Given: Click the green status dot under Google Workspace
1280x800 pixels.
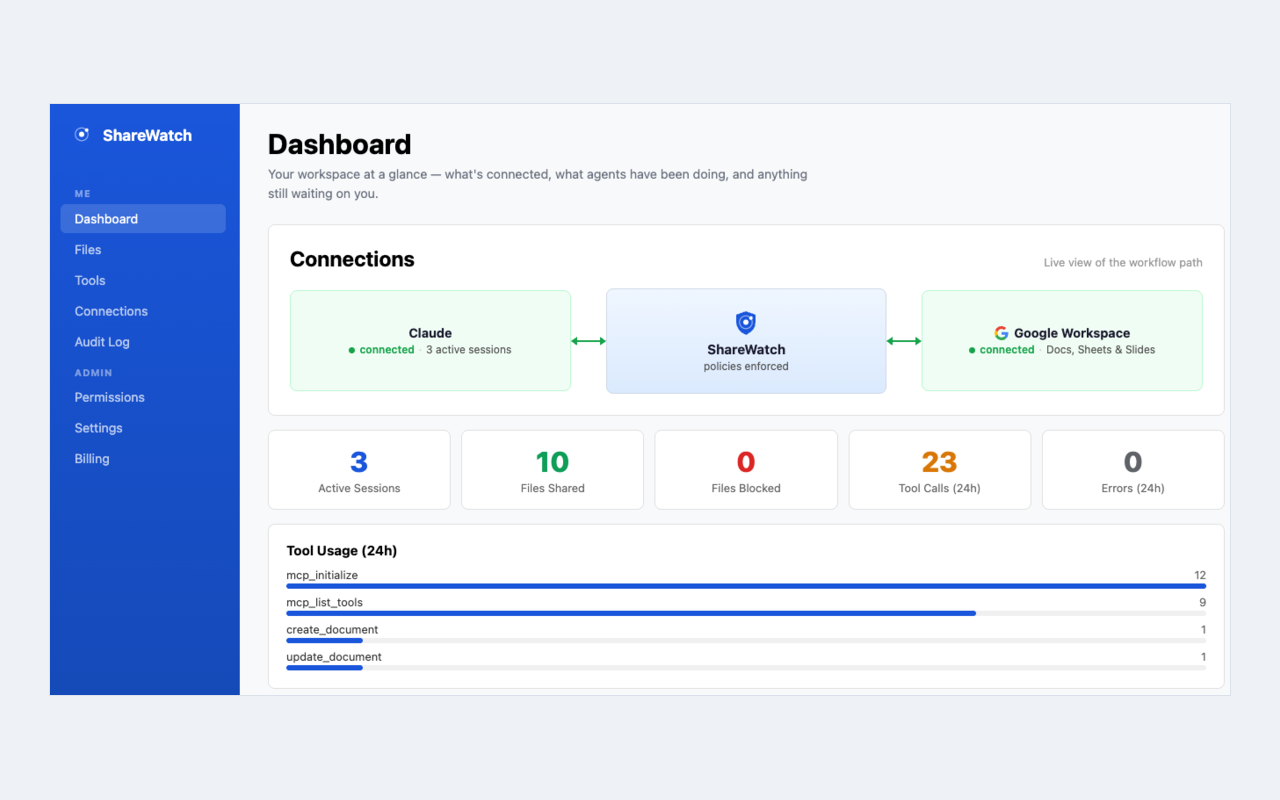Looking at the screenshot, I should (x=972, y=350).
